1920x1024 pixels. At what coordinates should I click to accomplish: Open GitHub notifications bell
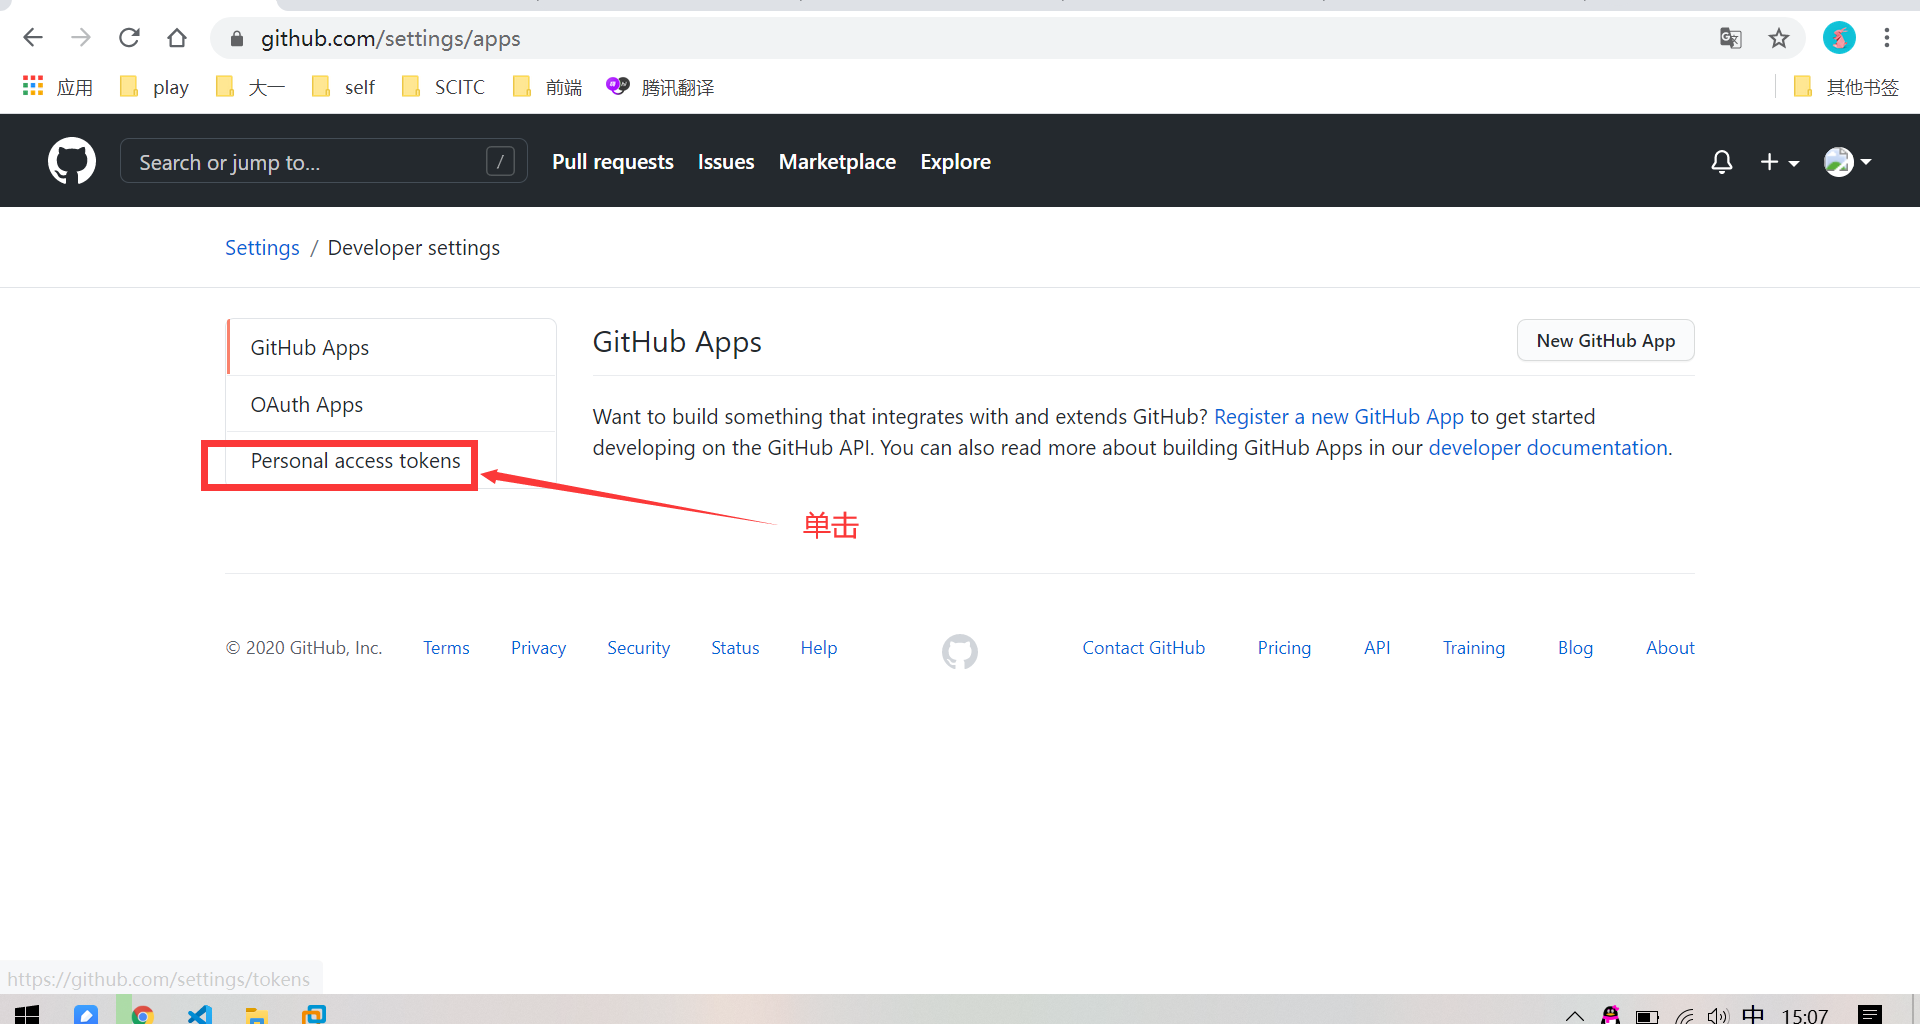pos(1721,161)
